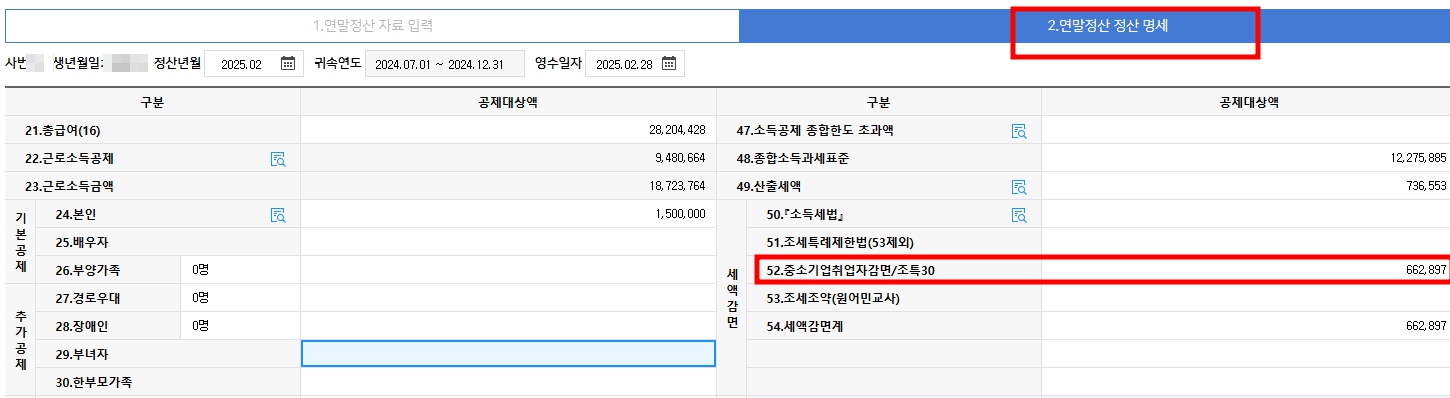
Task: Select the 51.조세특례제한법(53제외) row label
Action: click(840, 242)
